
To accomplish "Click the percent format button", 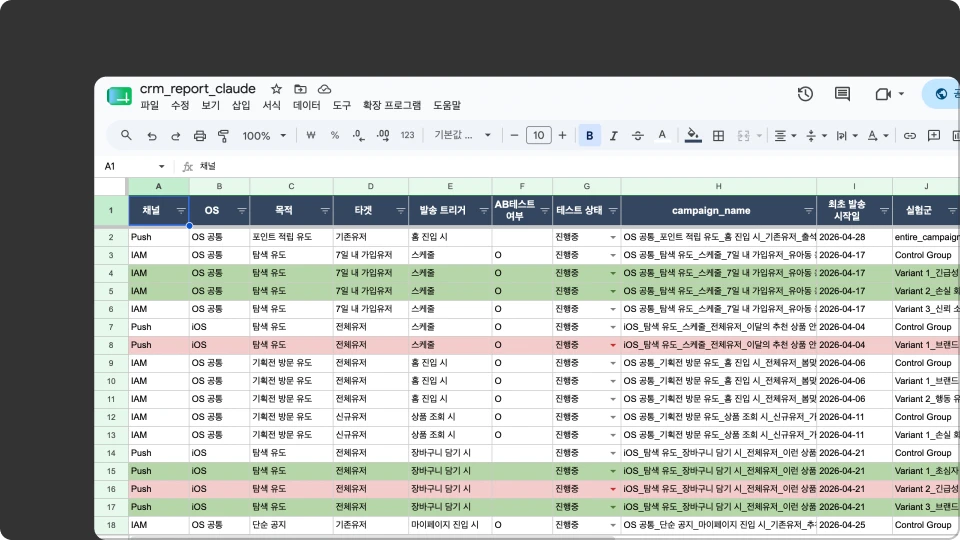I will (335, 136).
